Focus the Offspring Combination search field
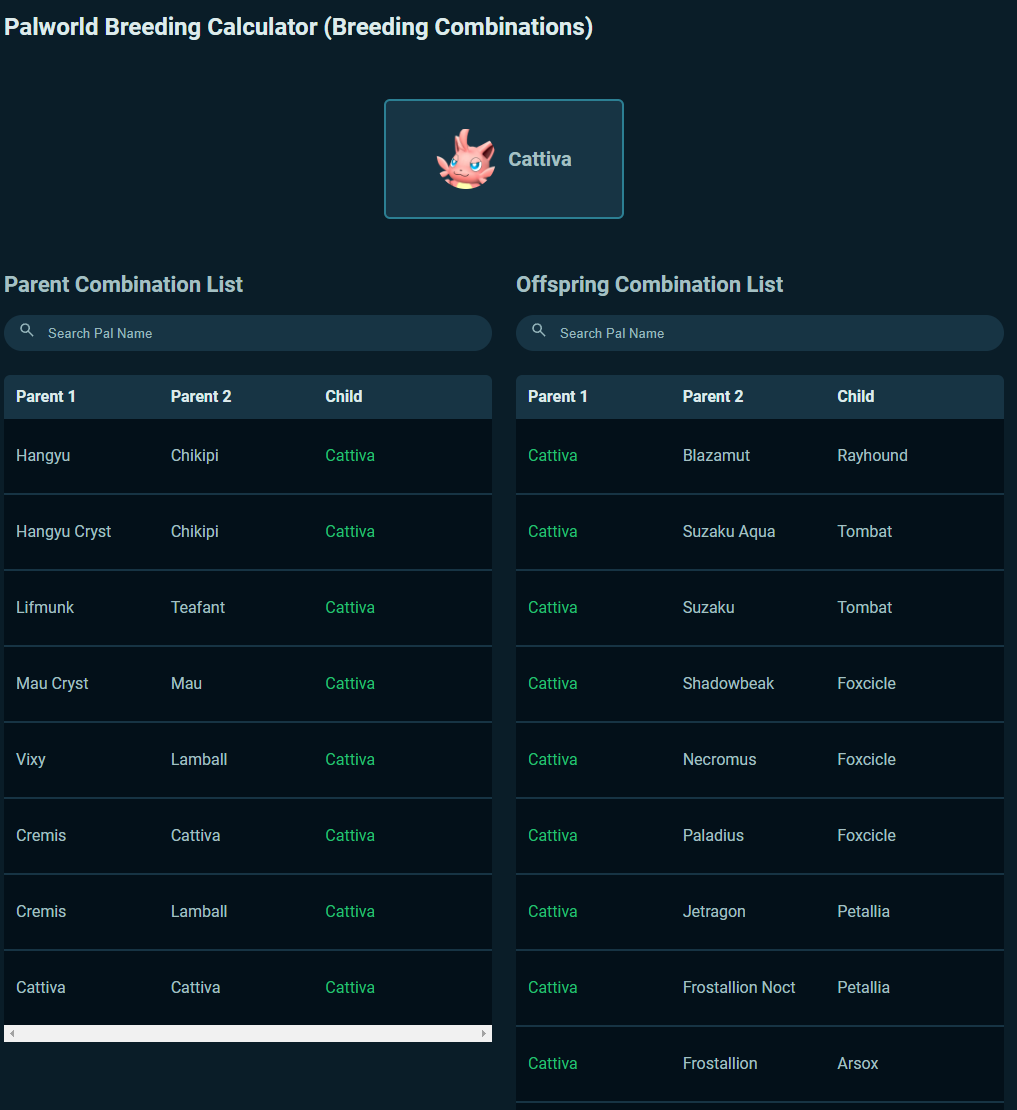Viewport: 1017px width, 1110px height. [759, 333]
